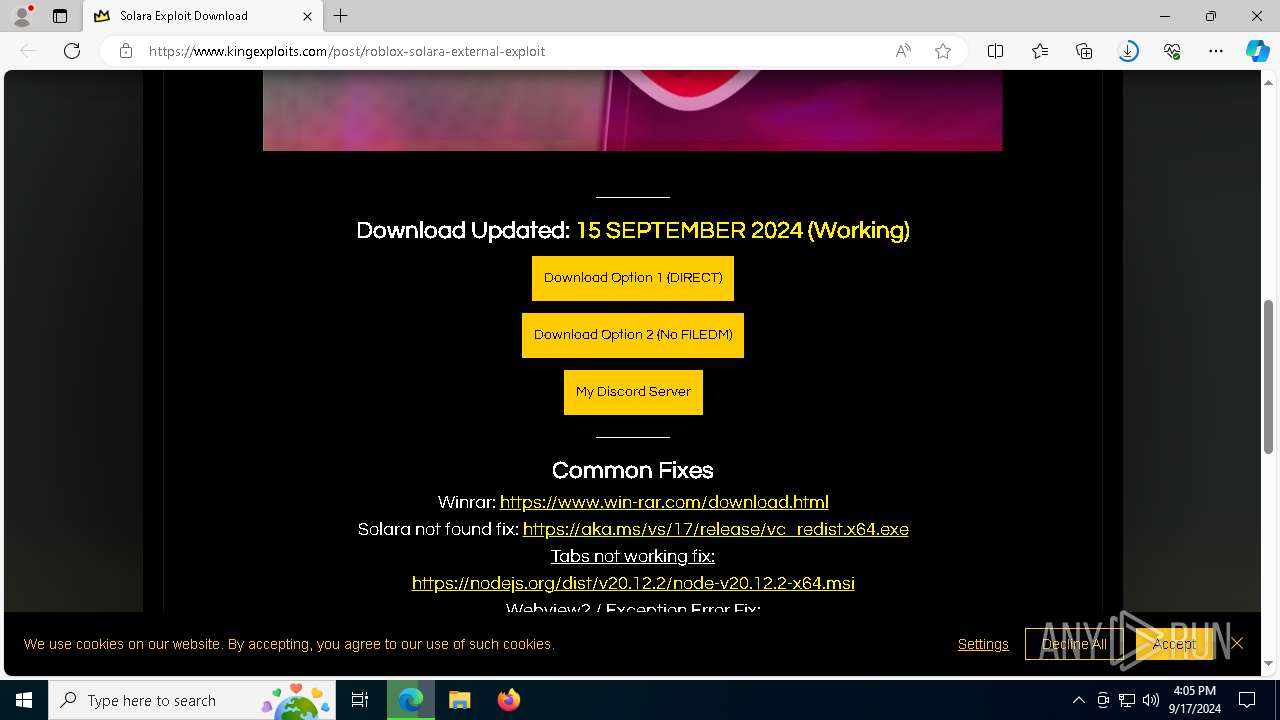Open the Windows Start menu

(x=24, y=700)
